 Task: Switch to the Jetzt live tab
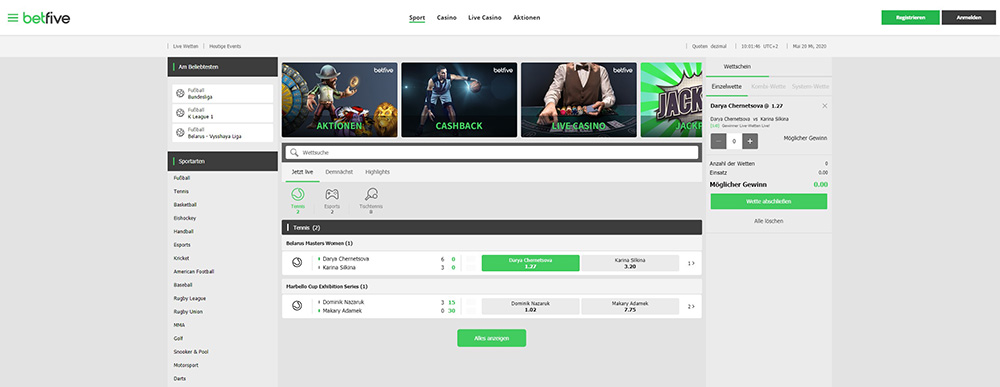(302, 172)
